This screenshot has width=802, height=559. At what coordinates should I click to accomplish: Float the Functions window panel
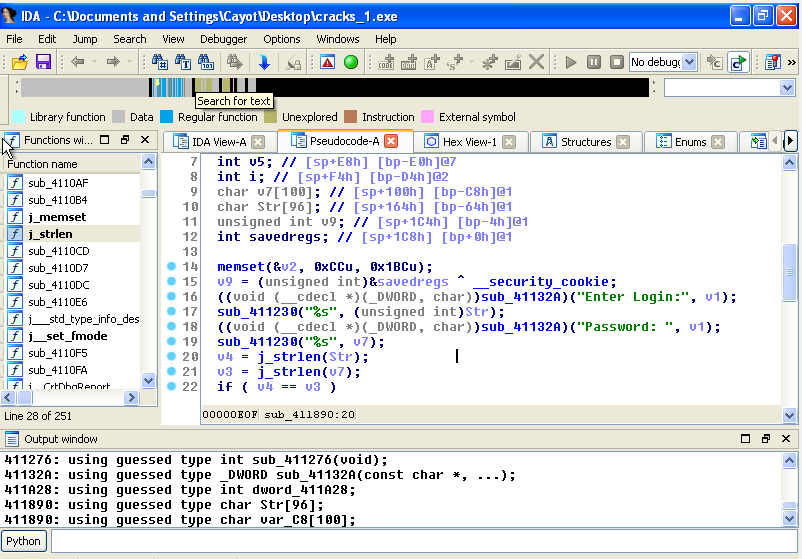point(125,140)
